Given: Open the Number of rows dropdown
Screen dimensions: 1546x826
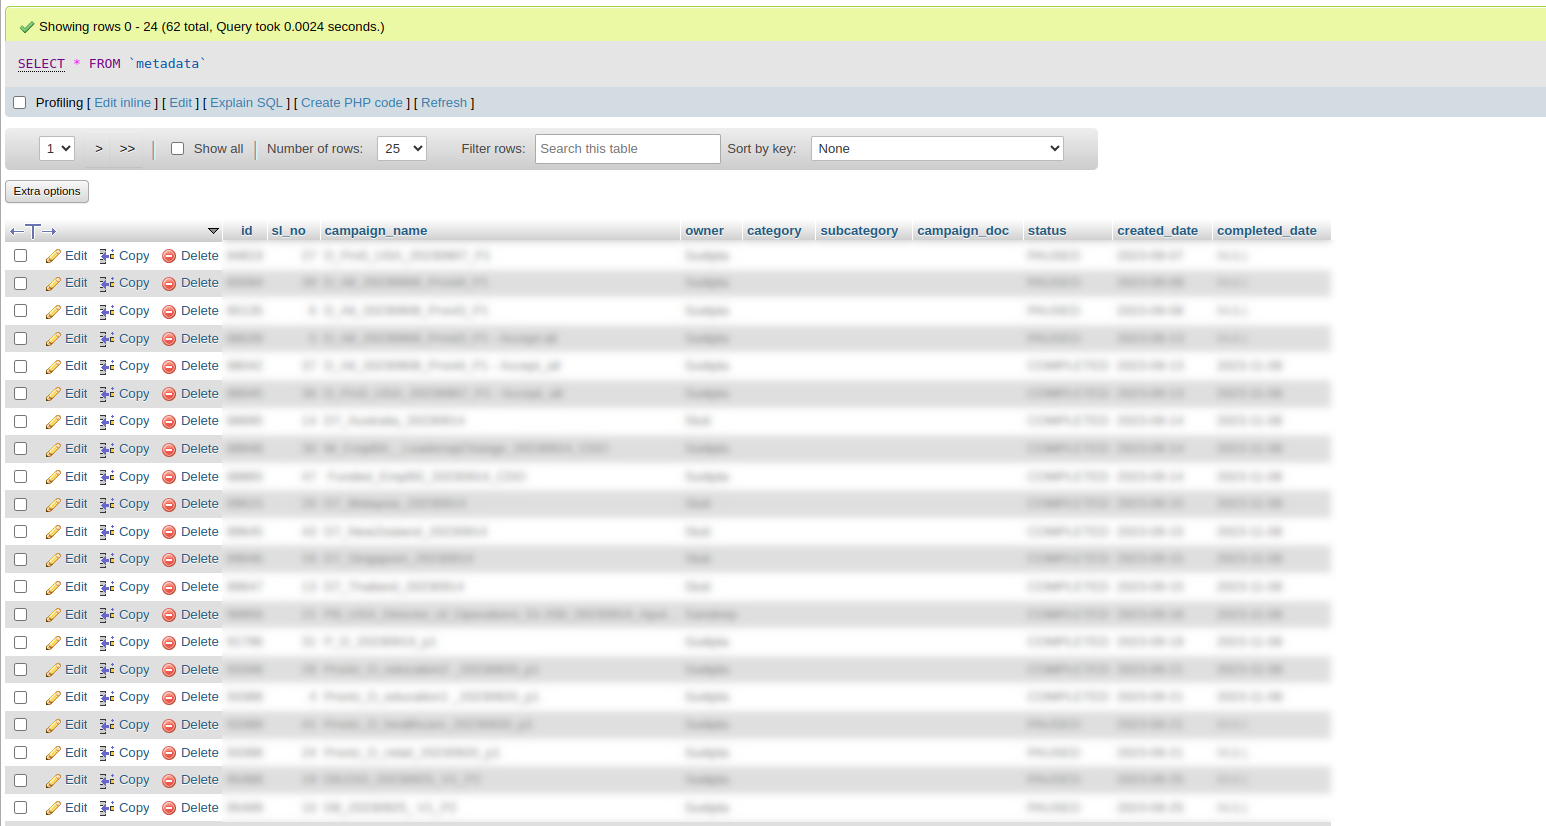Looking at the screenshot, I should [401, 149].
